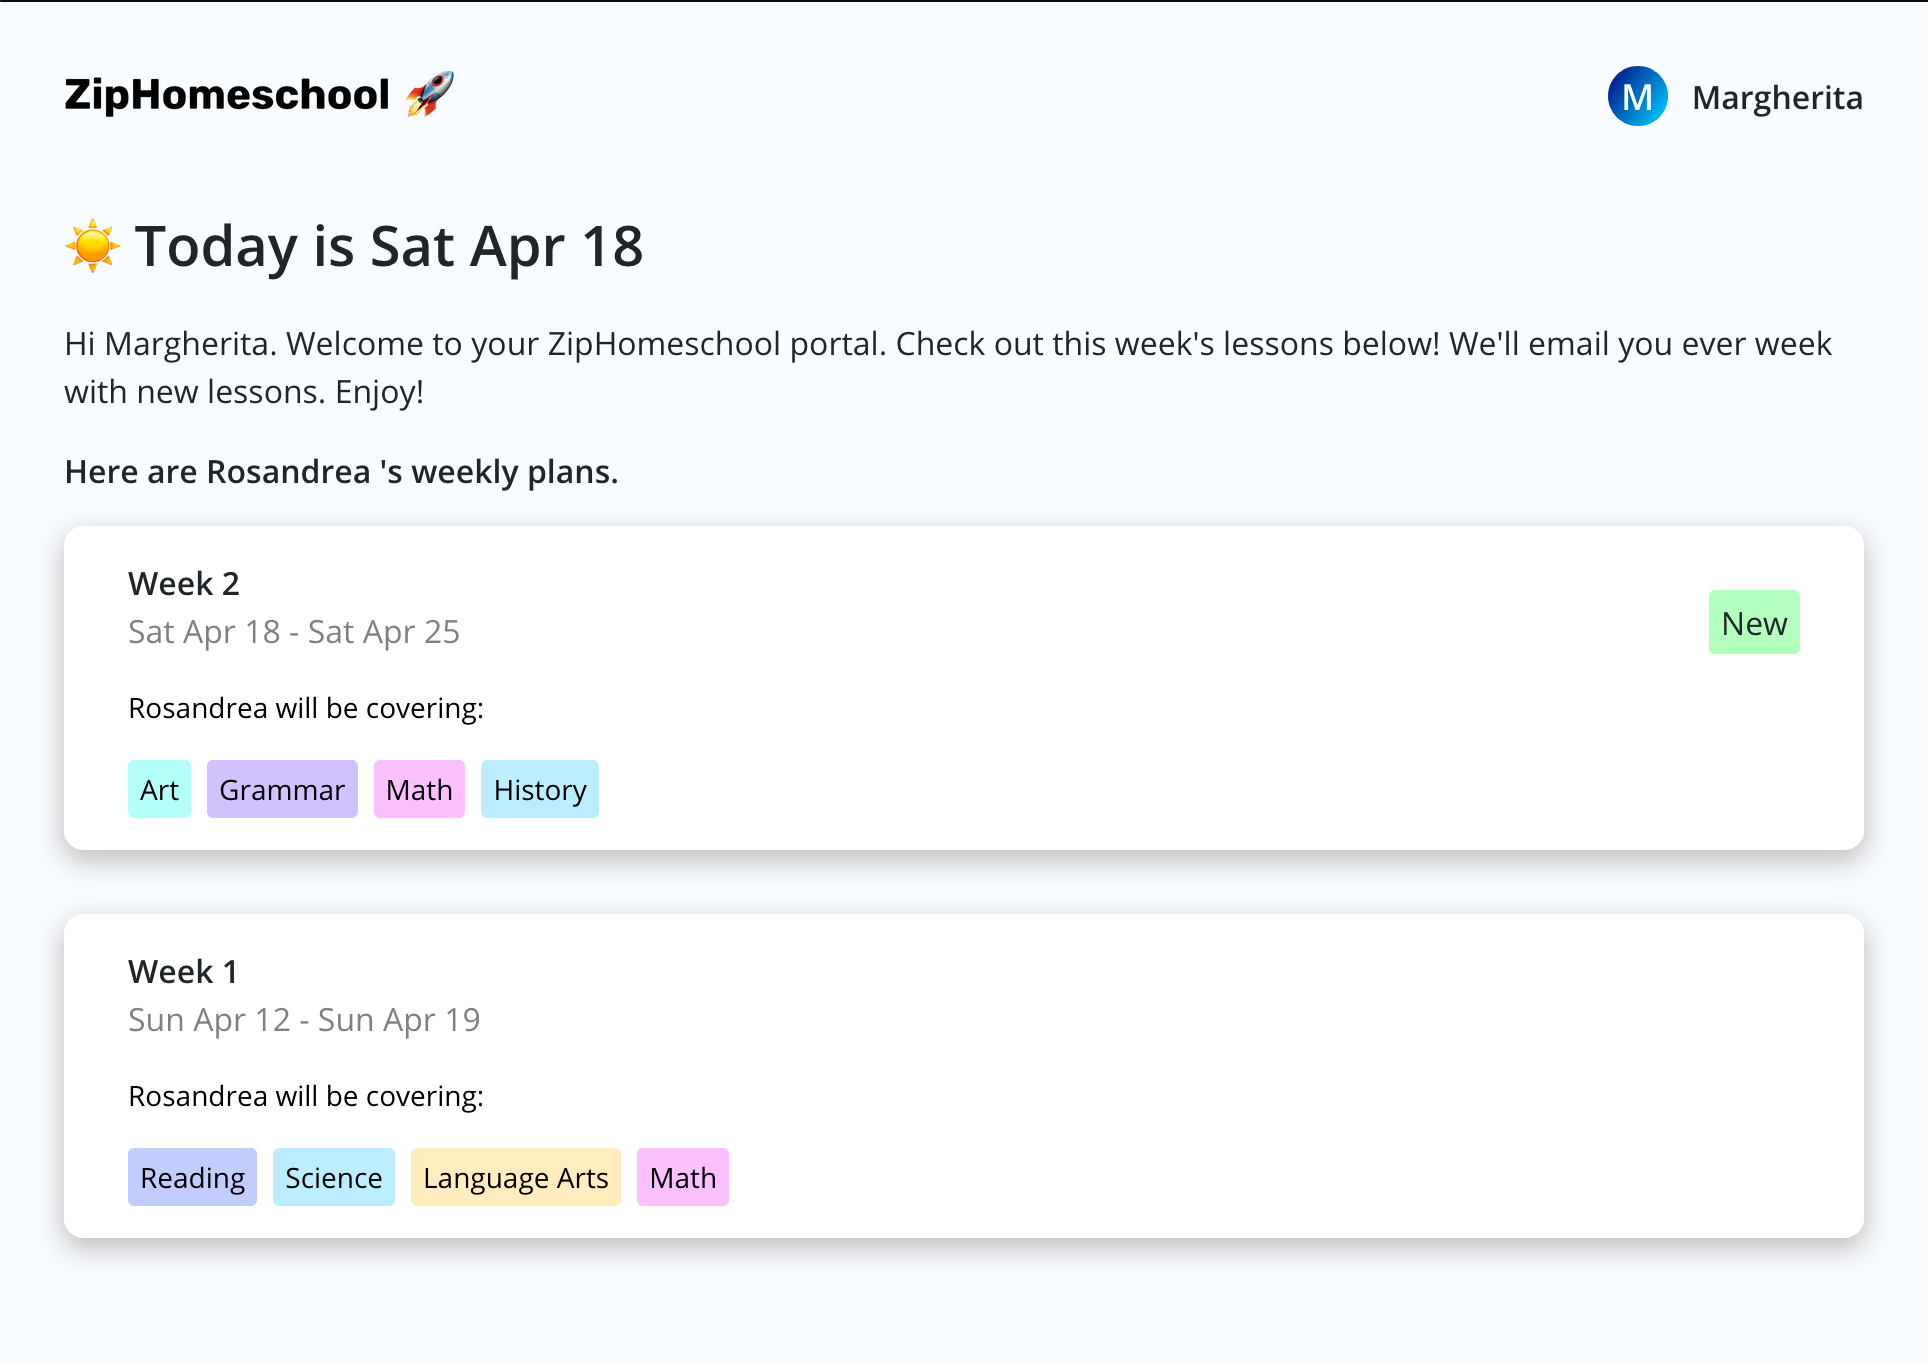Select the Language Arts subject tag

point(516,1177)
